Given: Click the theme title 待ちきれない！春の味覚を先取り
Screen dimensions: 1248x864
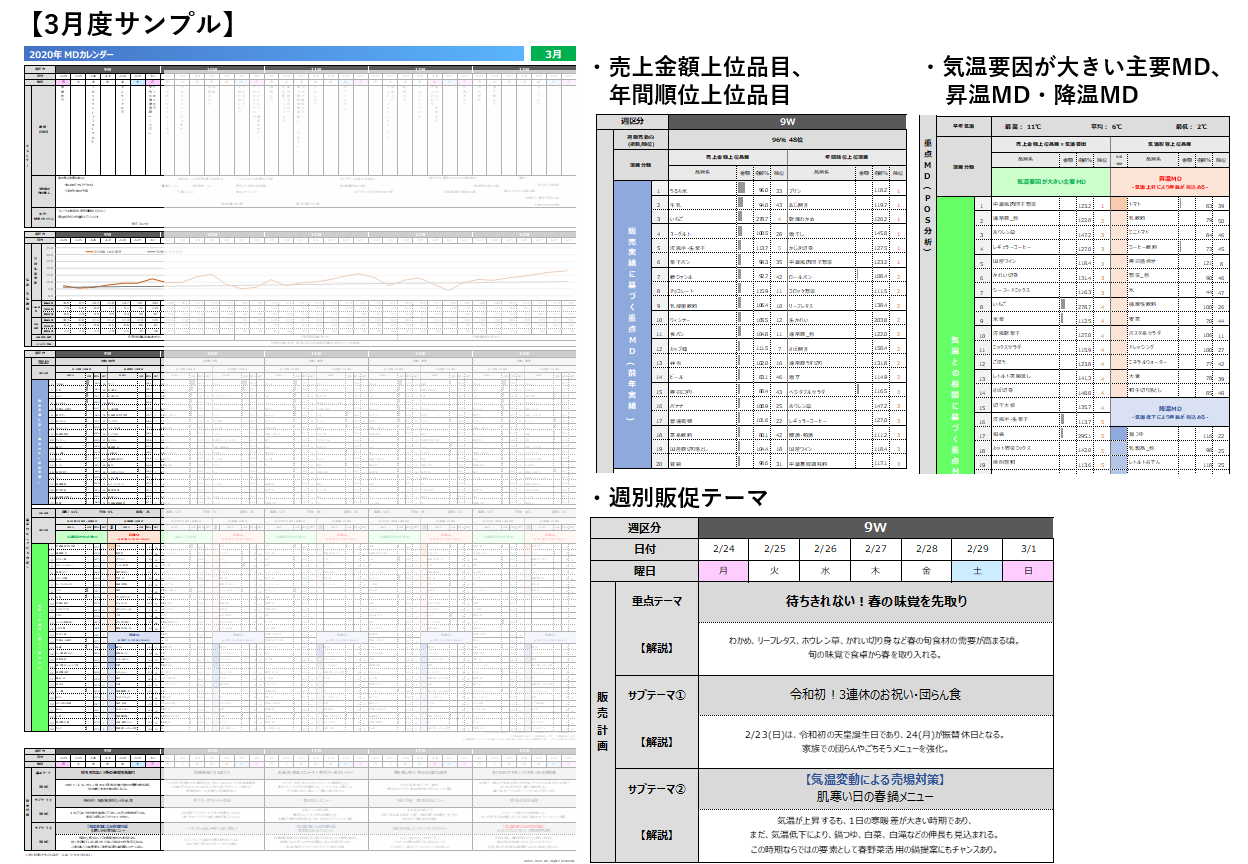Looking at the screenshot, I should point(876,602).
